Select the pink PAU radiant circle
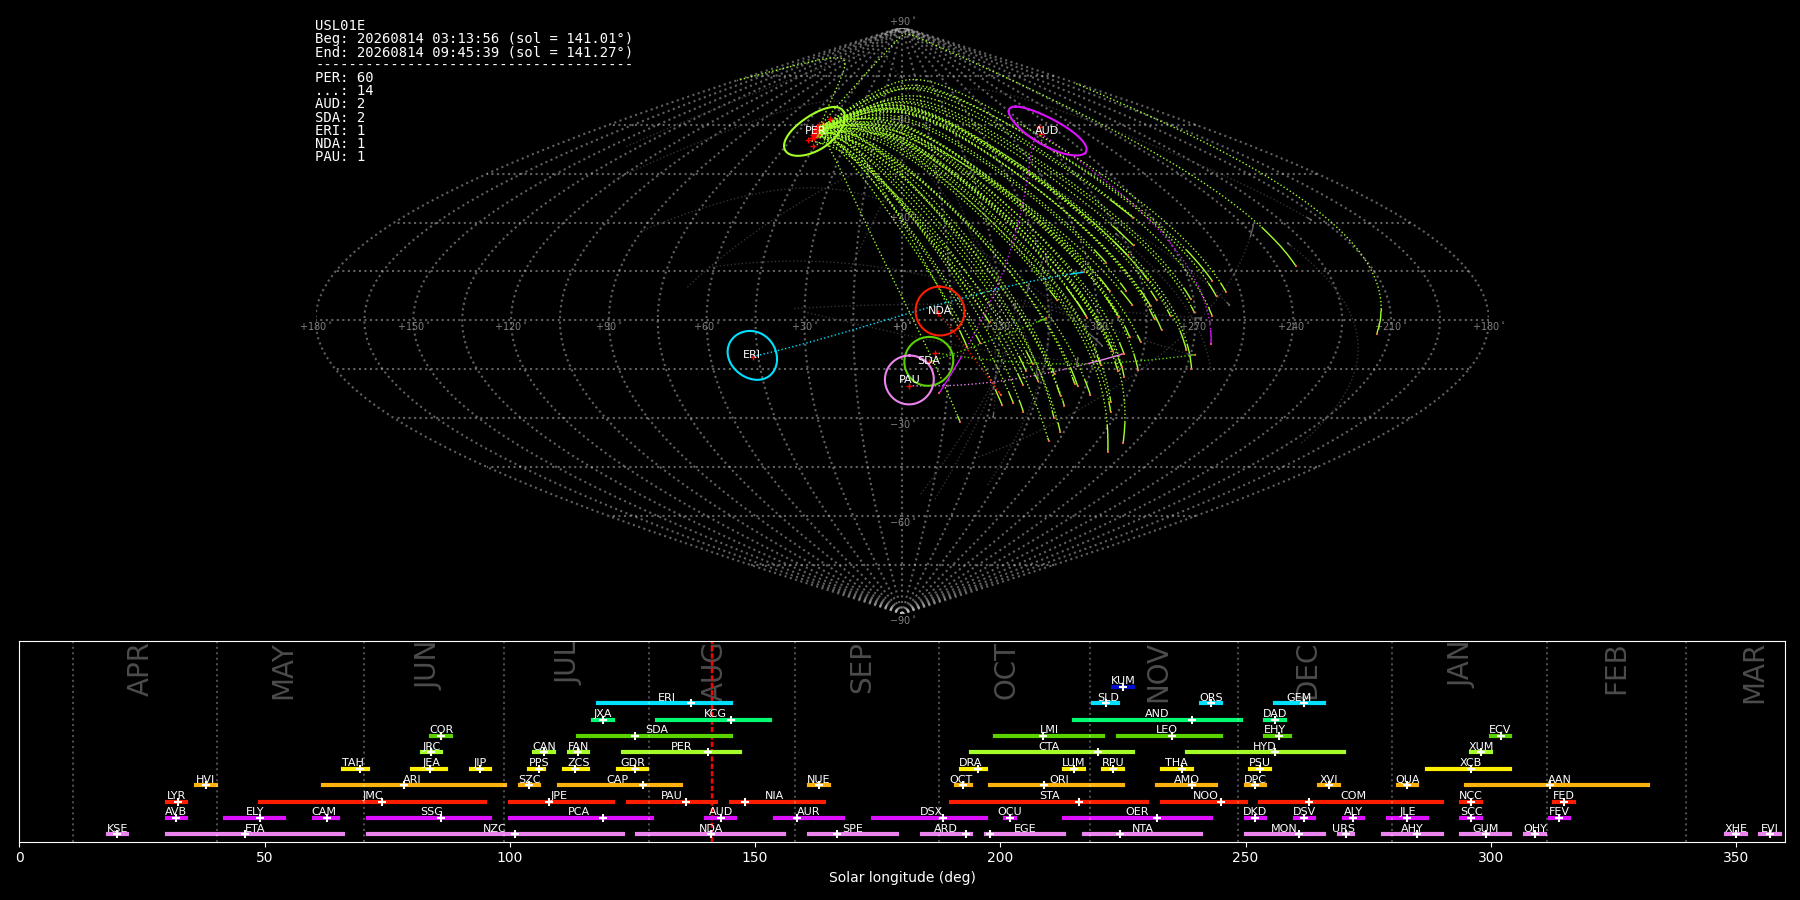Image resolution: width=1800 pixels, height=900 pixels. (x=910, y=380)
